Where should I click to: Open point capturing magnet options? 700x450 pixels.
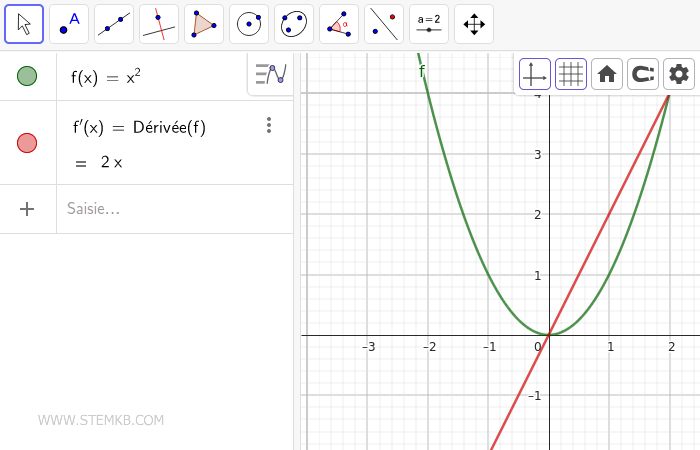pos(643,74)
